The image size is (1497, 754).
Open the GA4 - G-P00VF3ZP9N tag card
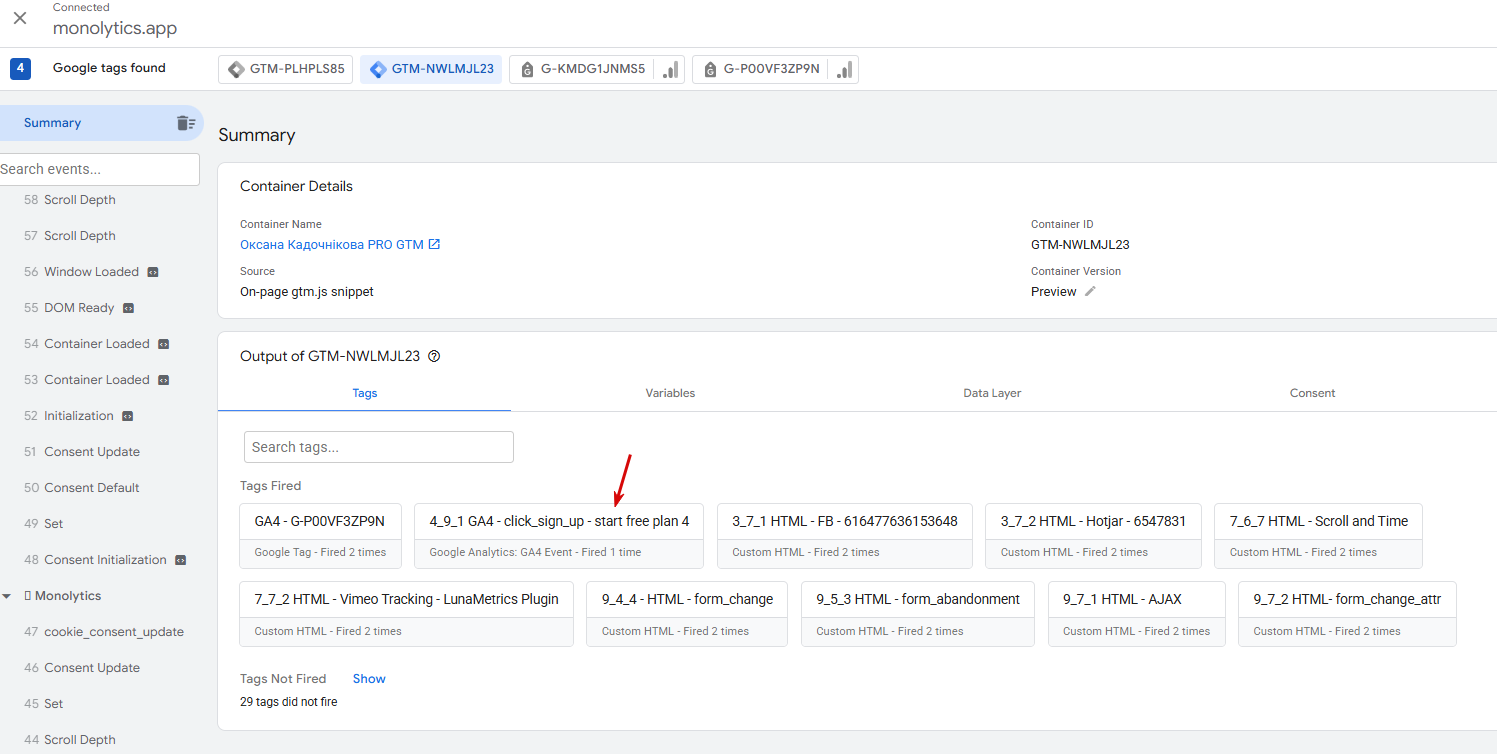pos(320,536)
